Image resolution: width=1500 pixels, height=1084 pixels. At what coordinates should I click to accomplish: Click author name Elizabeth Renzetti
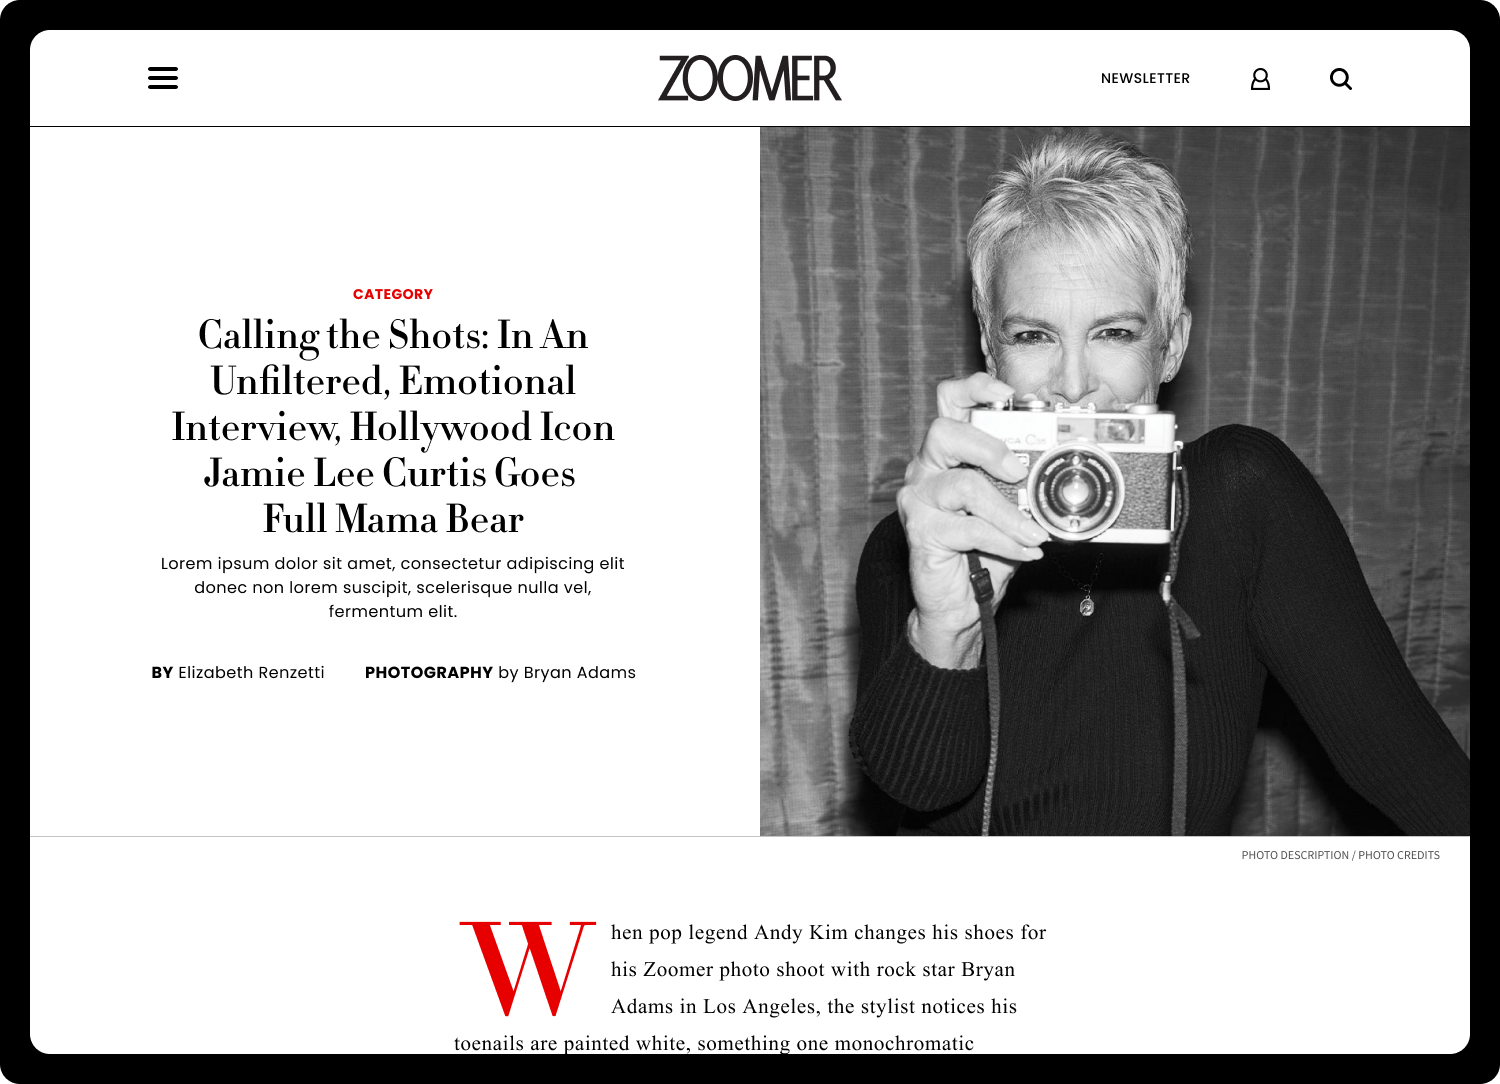coord(251,672)
